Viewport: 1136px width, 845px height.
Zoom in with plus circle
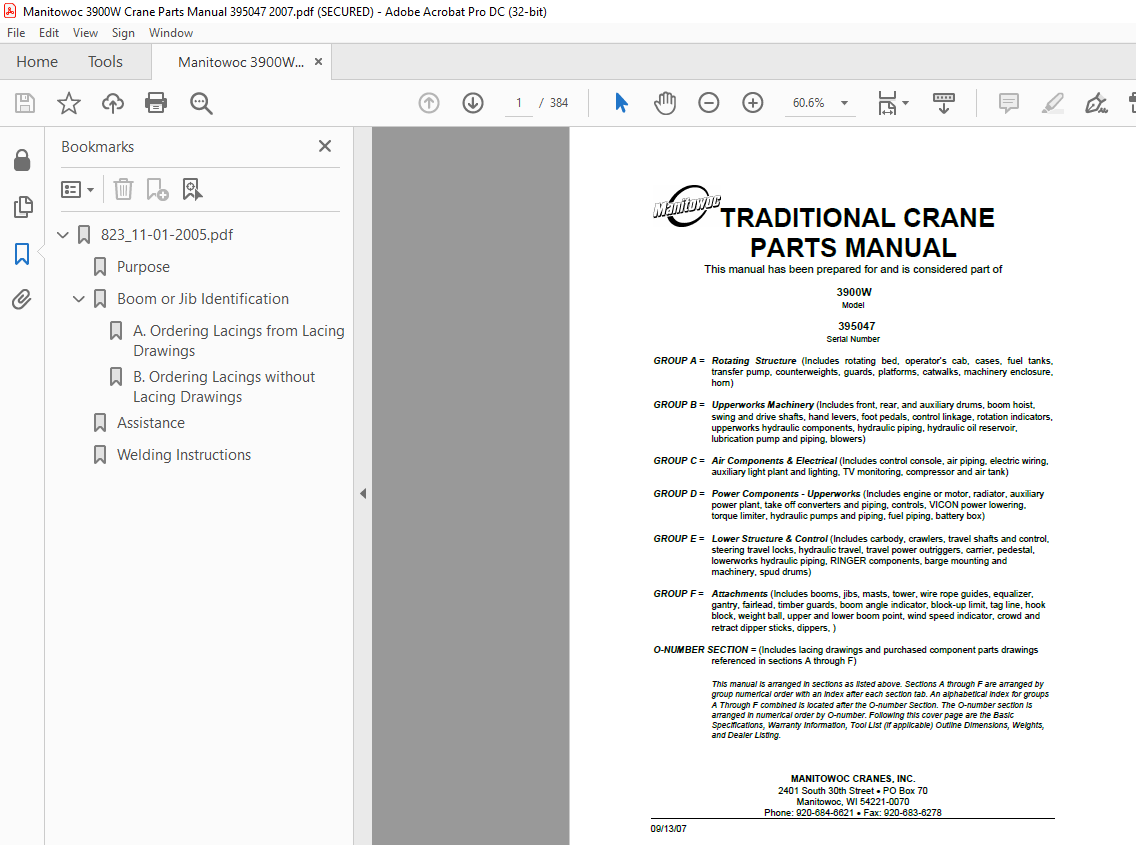point(753,103)
